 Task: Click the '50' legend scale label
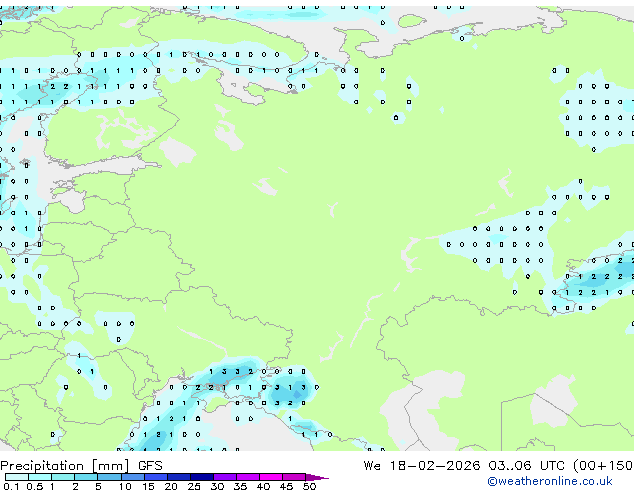tap(309, 486)
